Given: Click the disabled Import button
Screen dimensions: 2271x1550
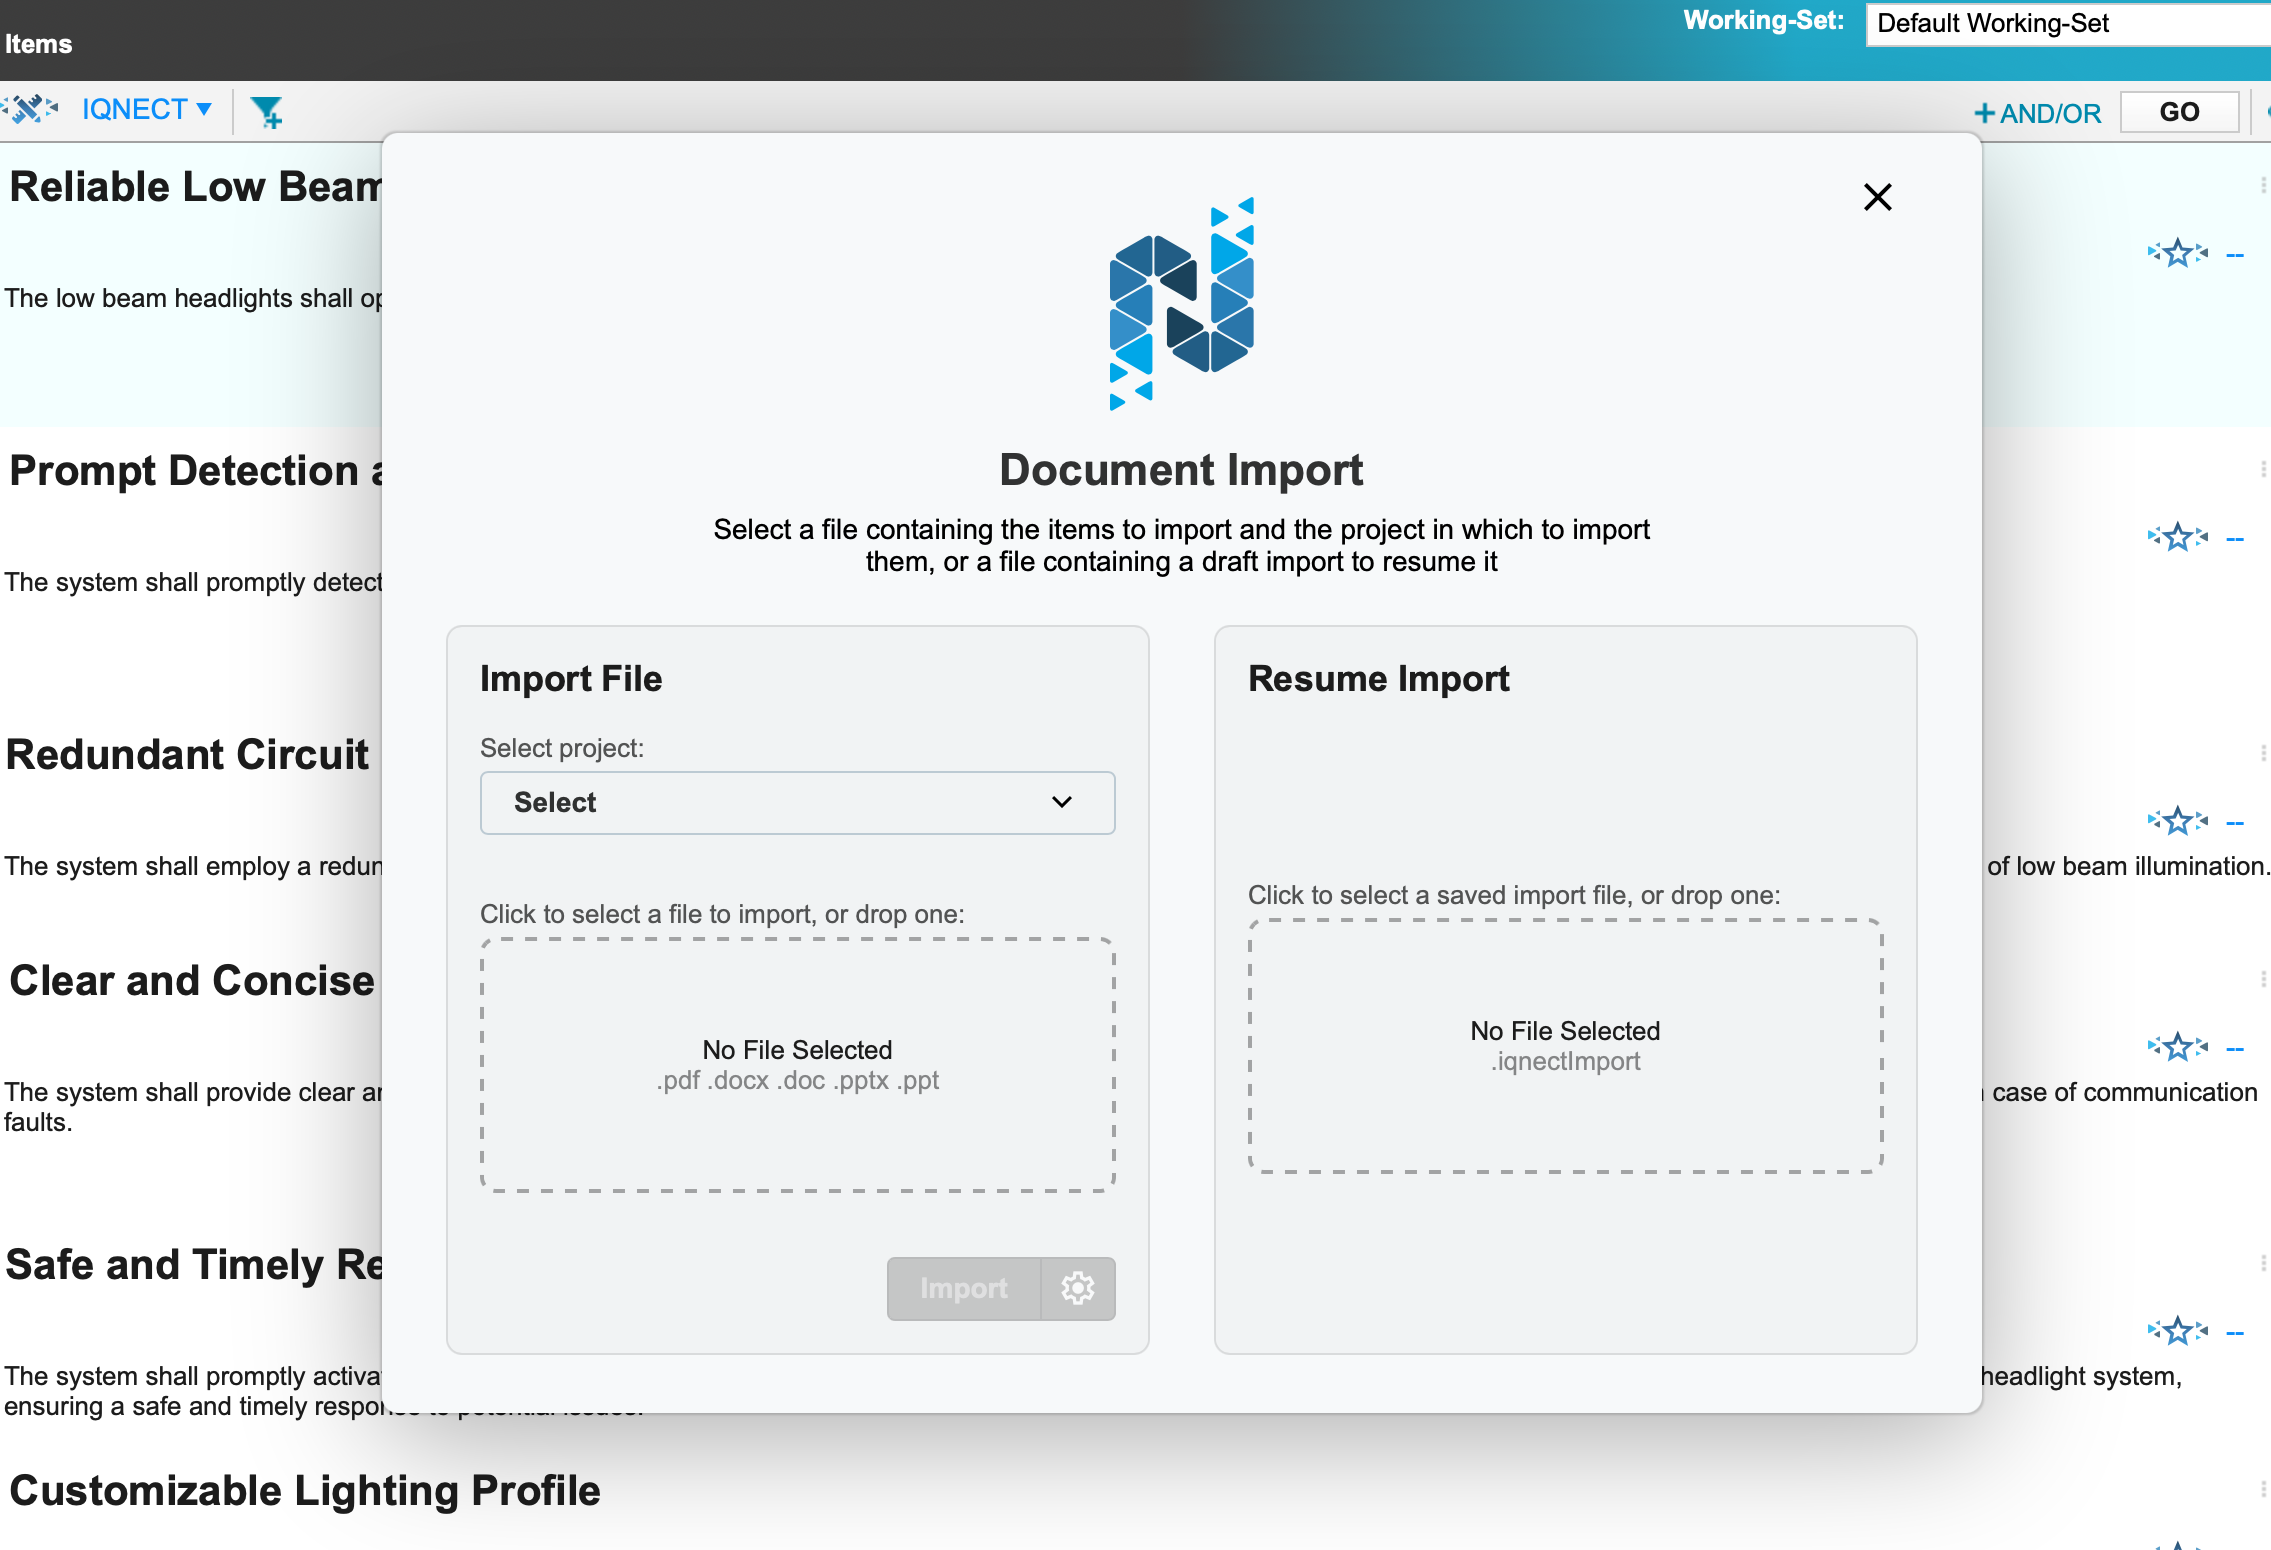Looking at the screenshot, I should (x=963, y=1288).
